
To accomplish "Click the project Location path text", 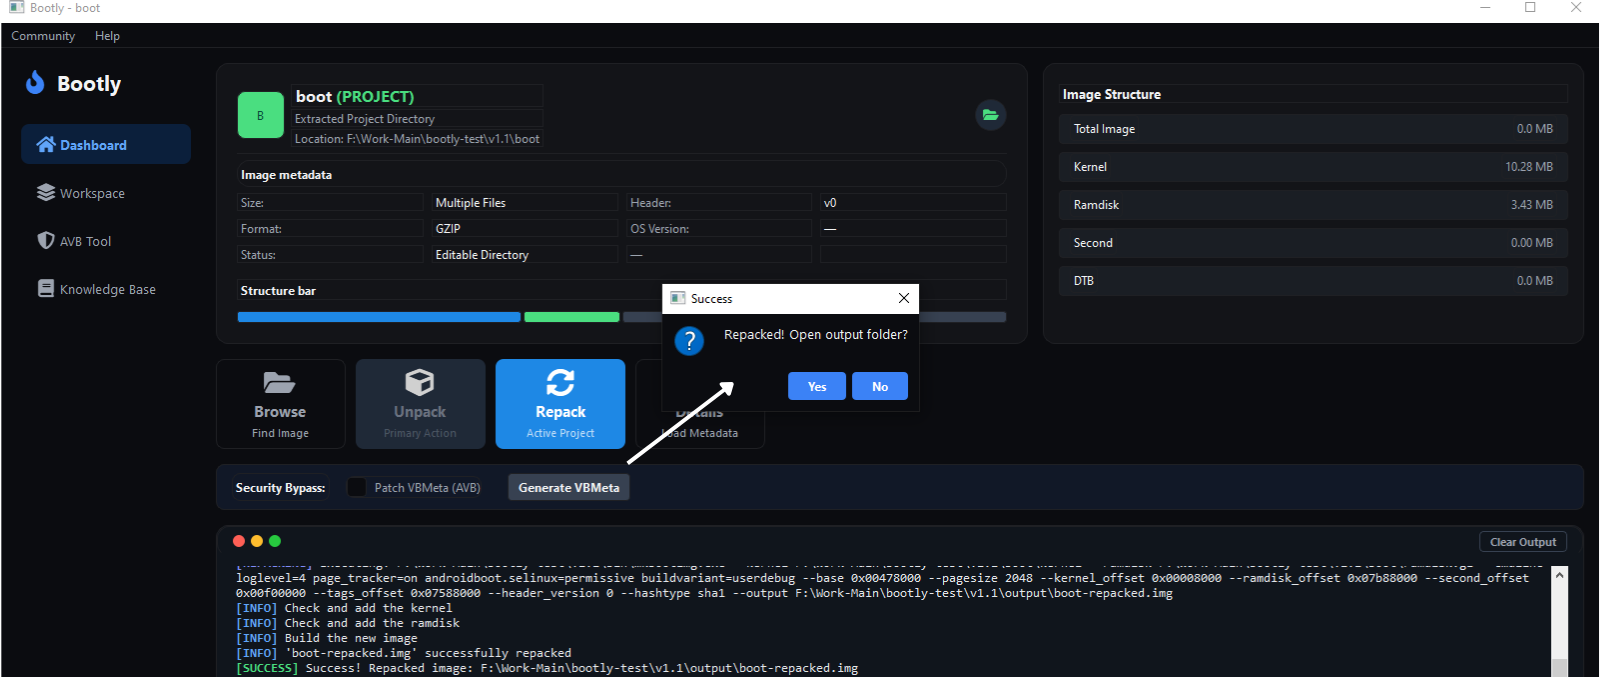I will (417, 139).
